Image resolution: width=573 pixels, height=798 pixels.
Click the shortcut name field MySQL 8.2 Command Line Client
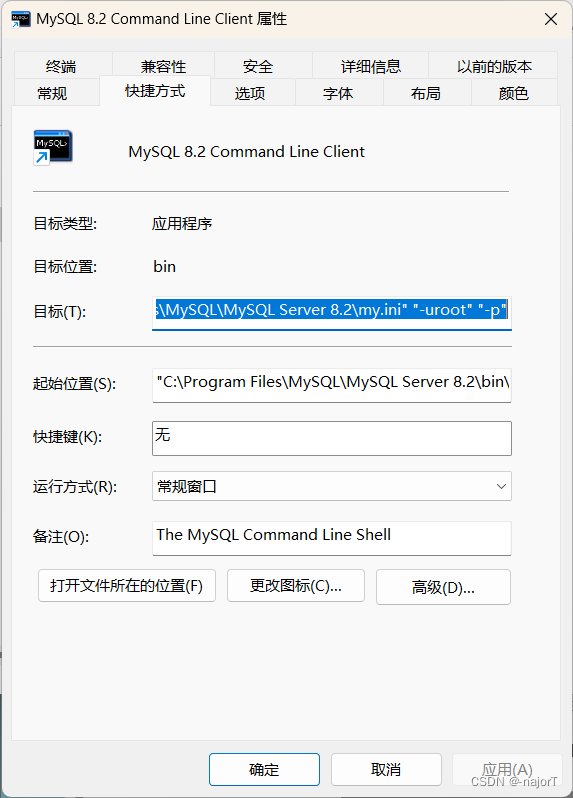point(246,152)
